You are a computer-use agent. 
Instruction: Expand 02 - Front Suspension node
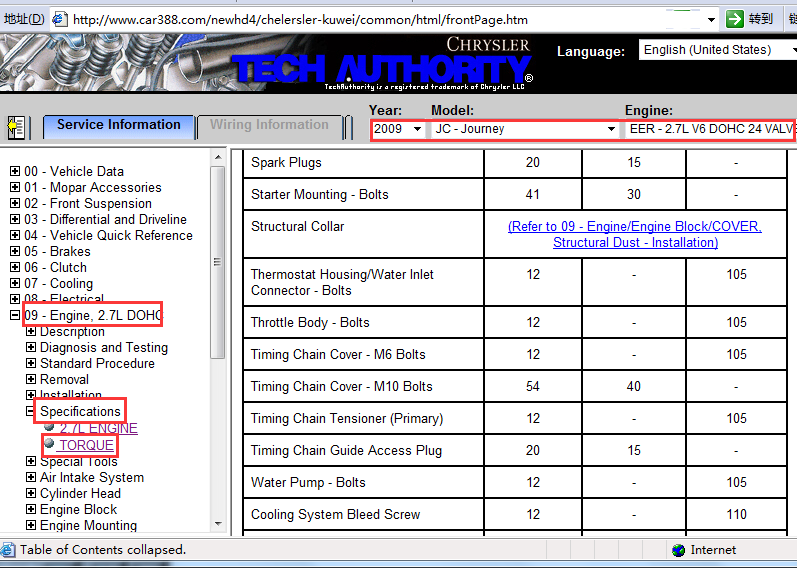tap(15, 203)
